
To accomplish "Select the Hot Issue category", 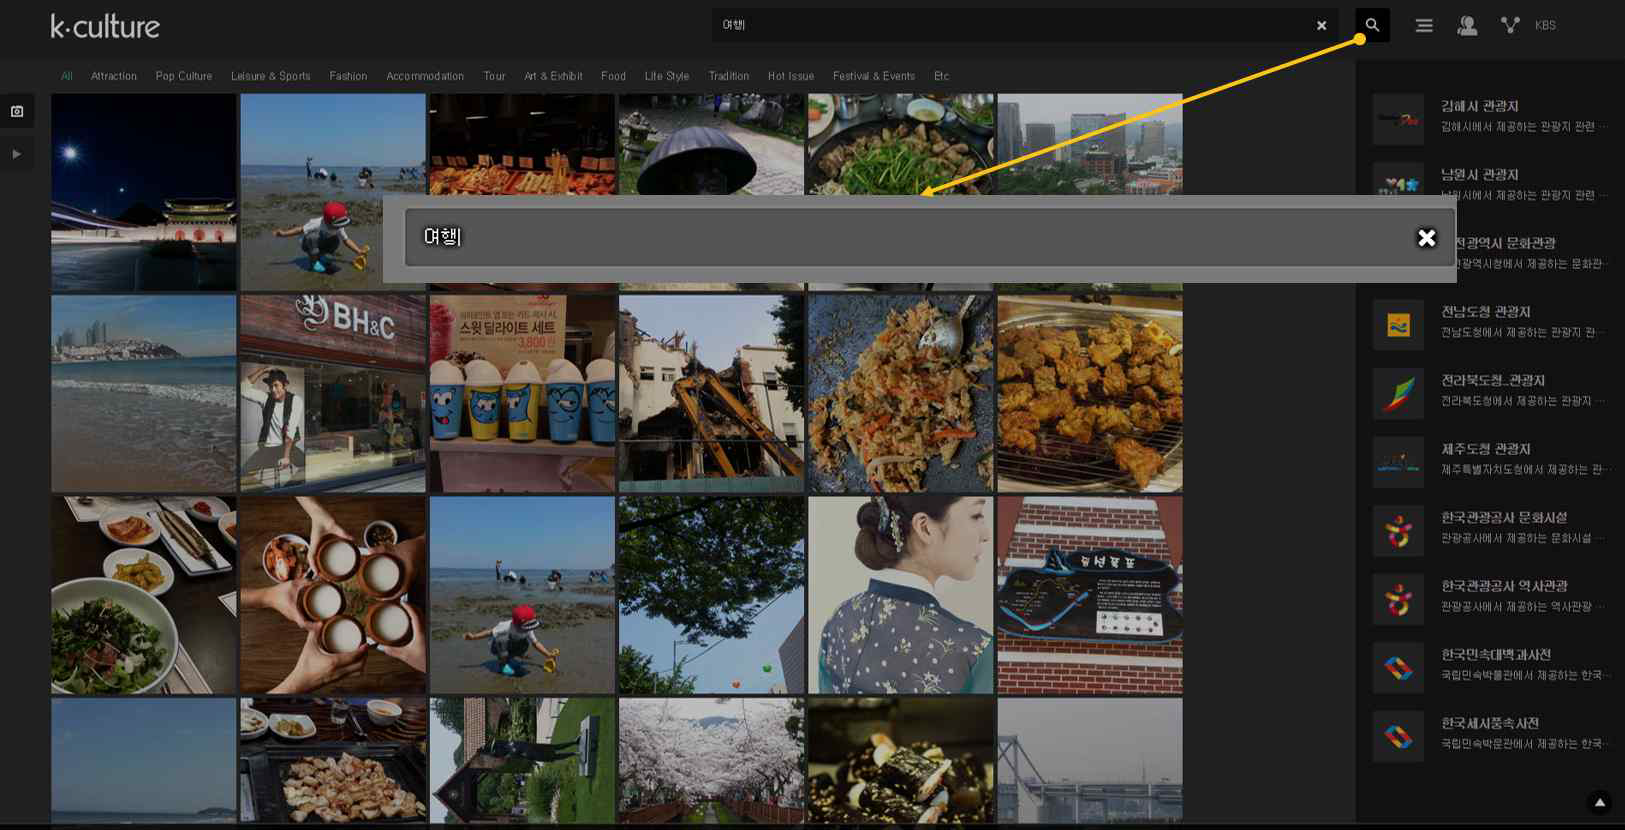I will point(791,76).
